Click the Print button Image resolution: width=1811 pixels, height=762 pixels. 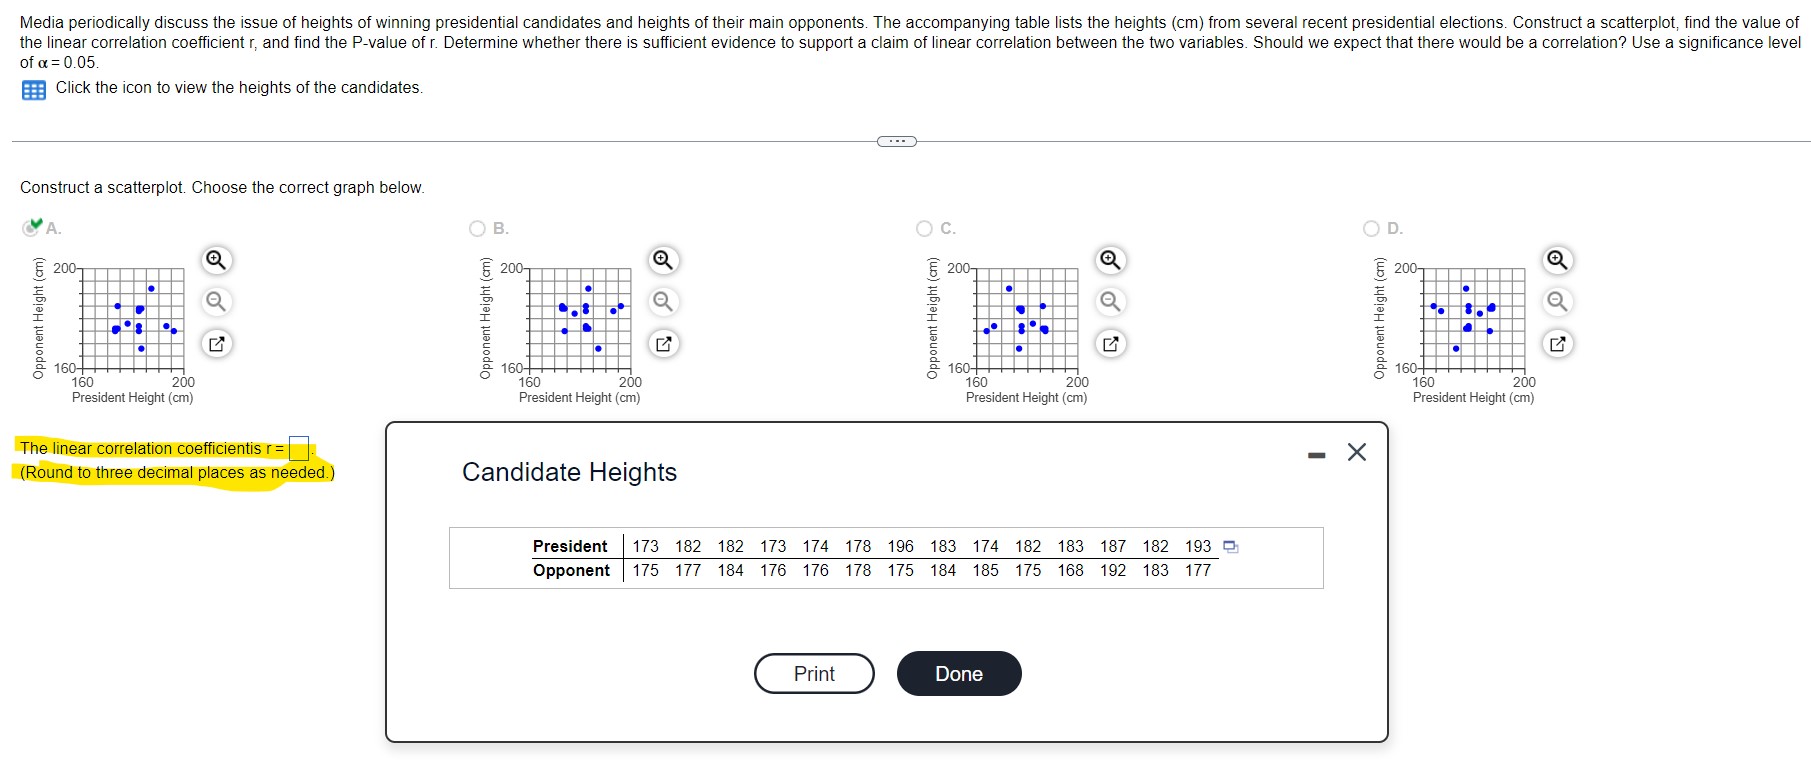[813, 673]
